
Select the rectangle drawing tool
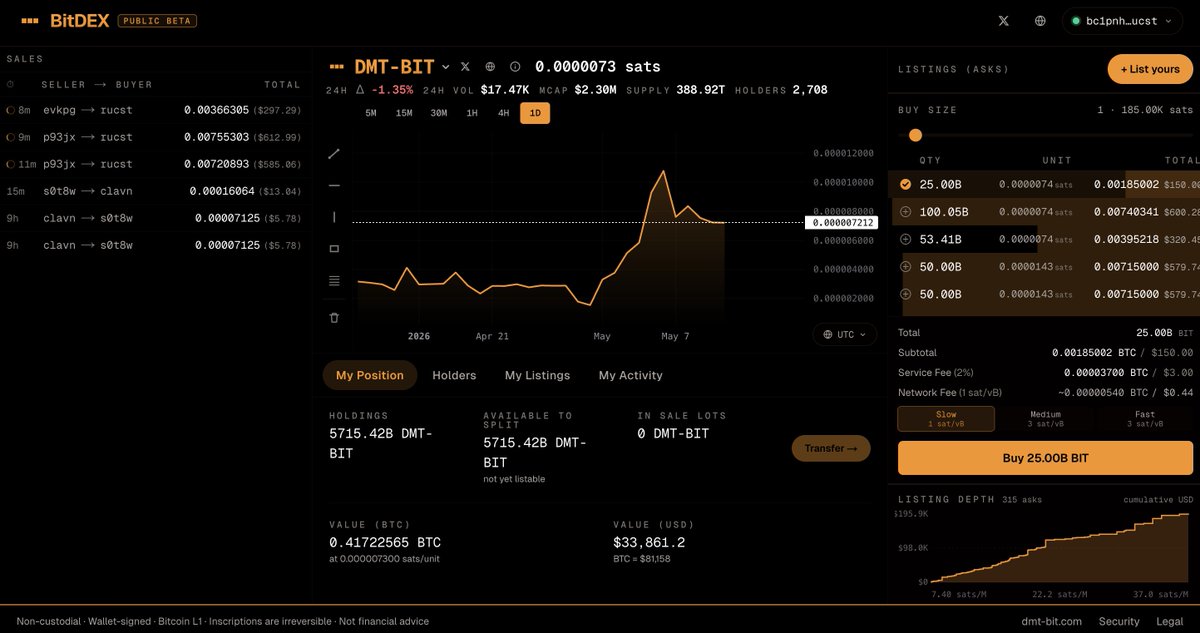click(334, 249)
